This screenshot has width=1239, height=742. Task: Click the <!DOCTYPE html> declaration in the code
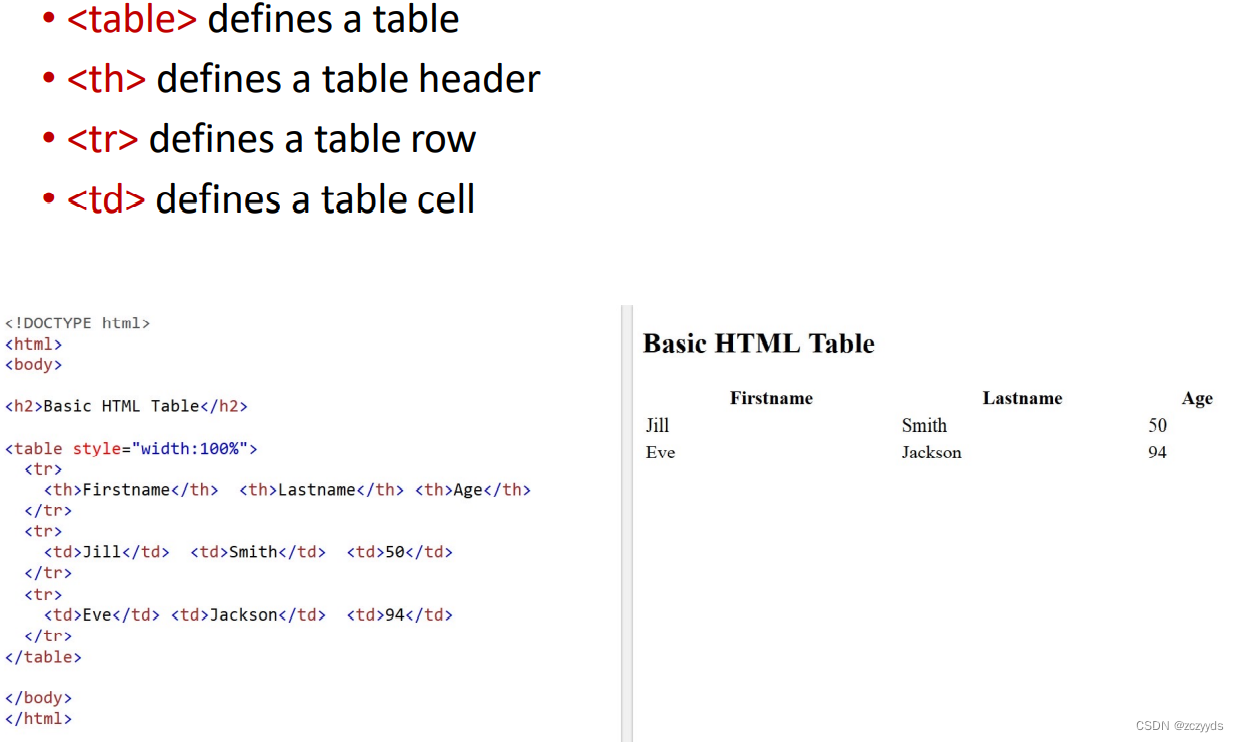click(78, 322)
